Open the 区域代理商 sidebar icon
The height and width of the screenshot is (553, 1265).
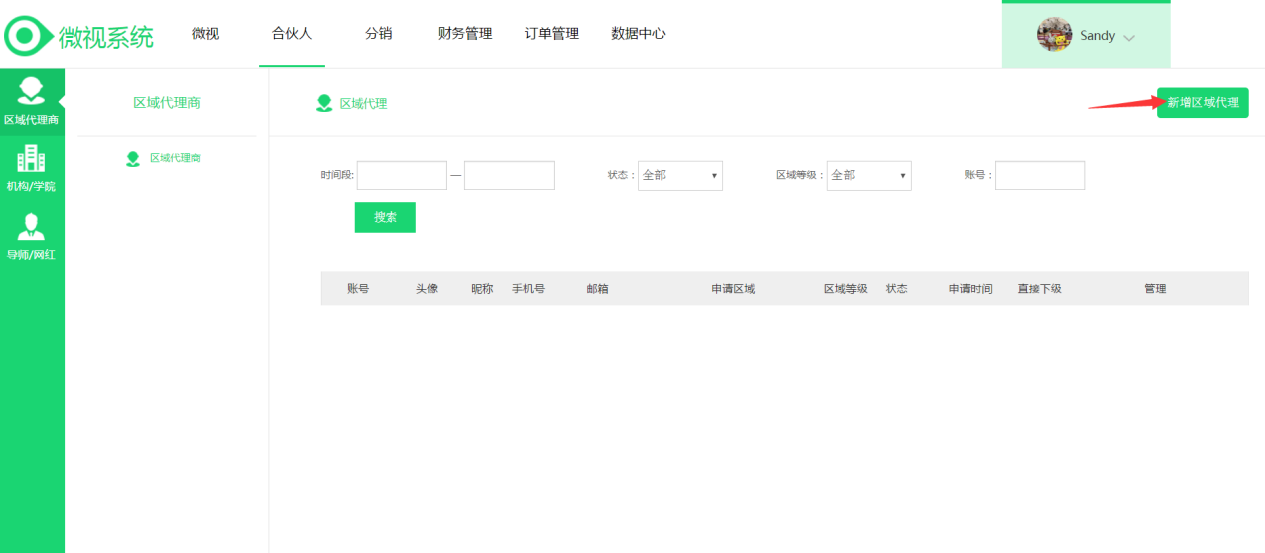coord(31,91)
